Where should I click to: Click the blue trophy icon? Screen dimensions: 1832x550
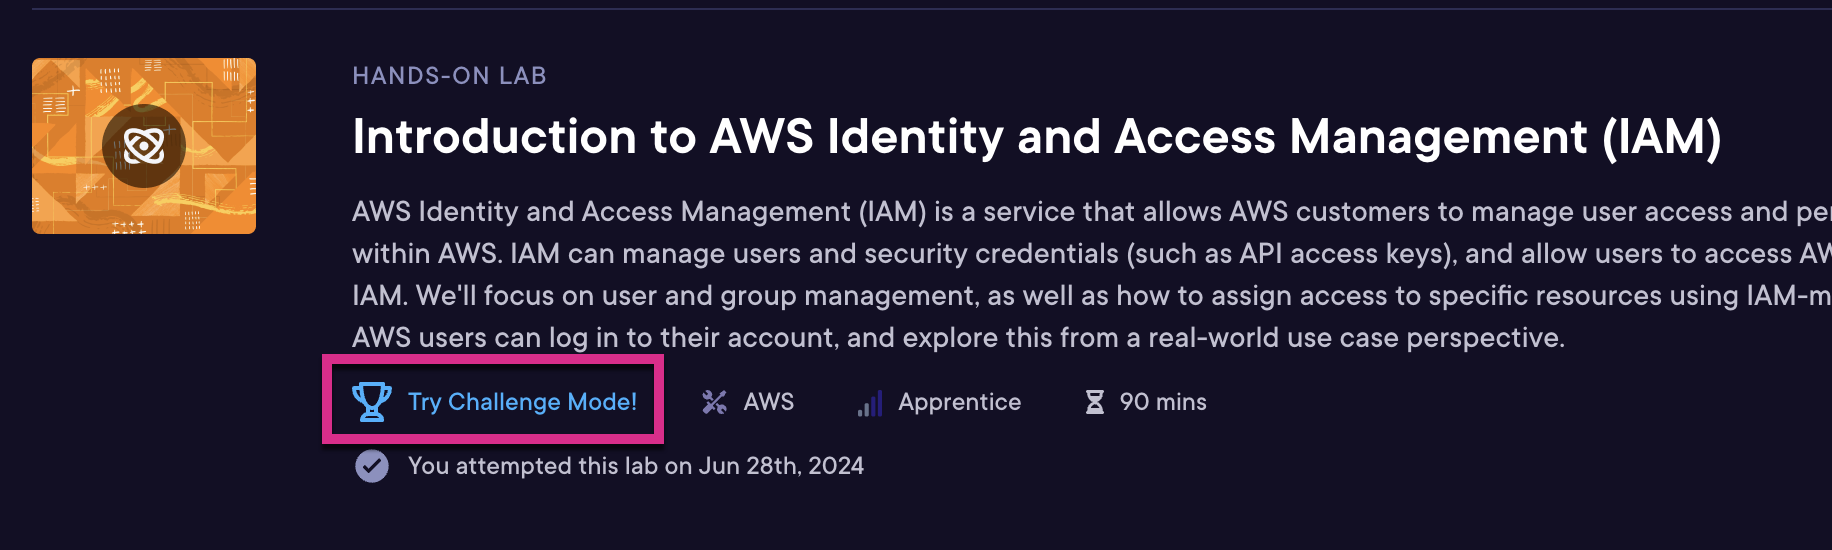372,401
